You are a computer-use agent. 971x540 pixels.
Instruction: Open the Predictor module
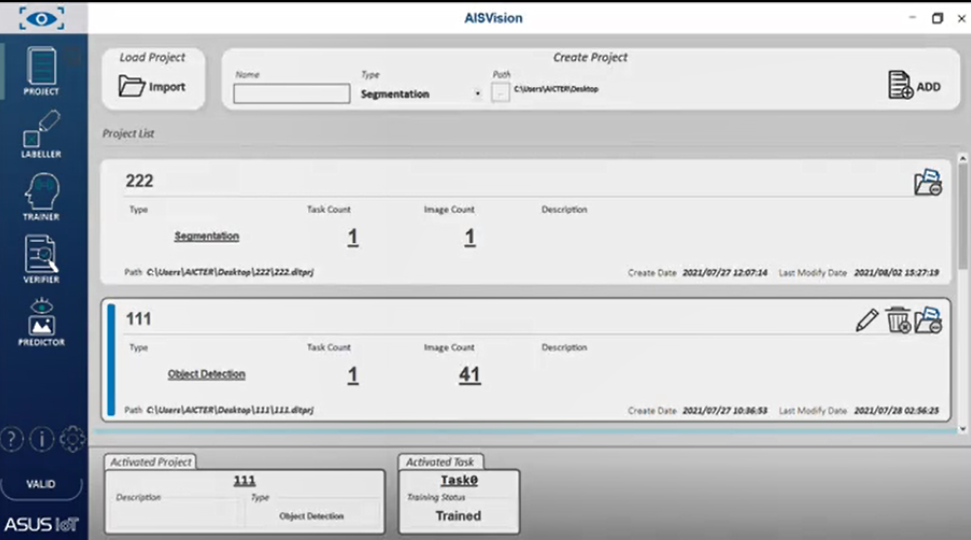41,322
